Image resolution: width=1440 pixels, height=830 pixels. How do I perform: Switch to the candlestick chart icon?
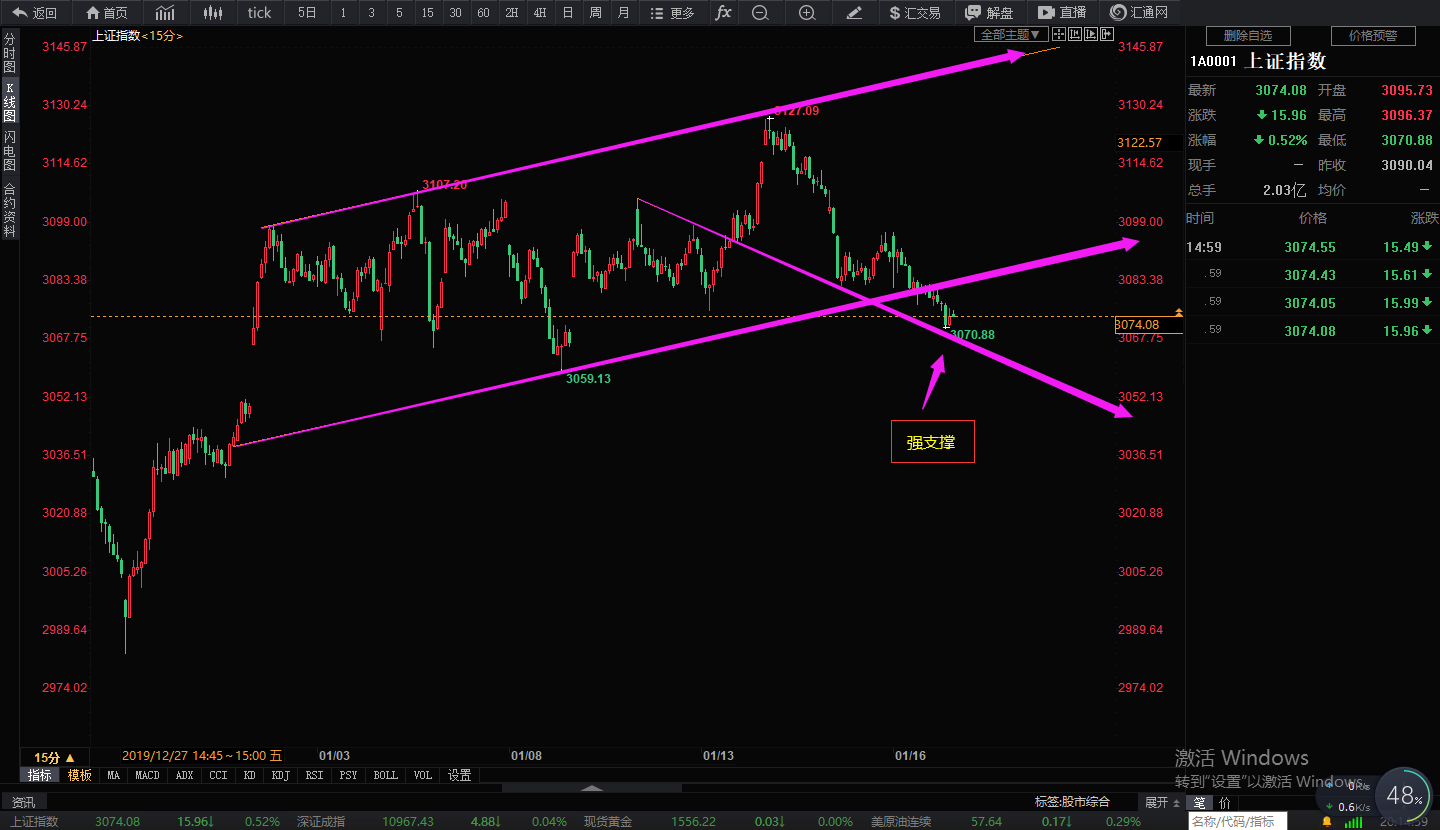(212, 13)
